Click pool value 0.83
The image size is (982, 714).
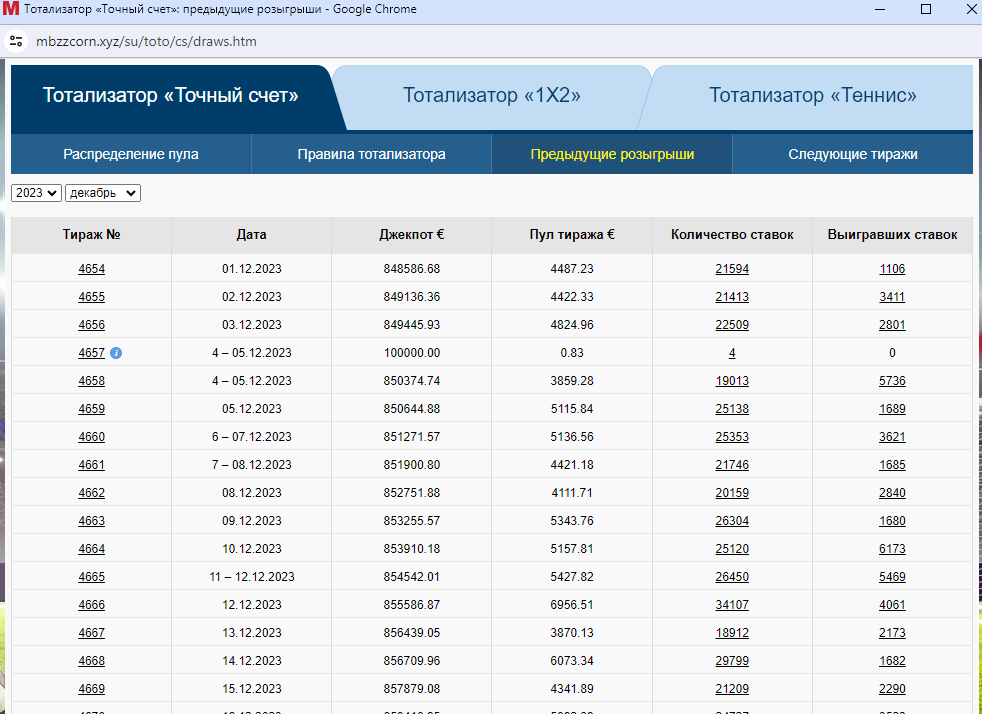pos(572,353)
